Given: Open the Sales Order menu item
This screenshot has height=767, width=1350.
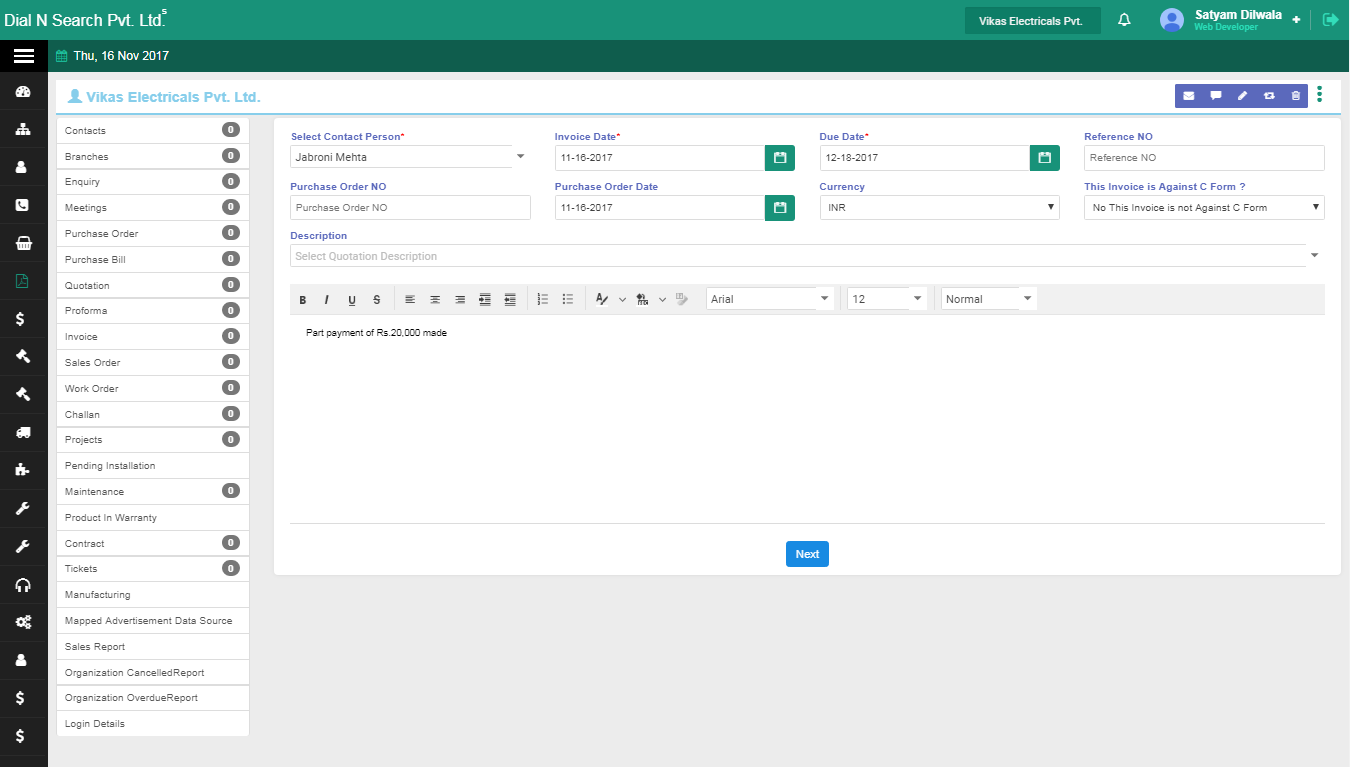Looking at the screenshot, I should coord(153,362).
